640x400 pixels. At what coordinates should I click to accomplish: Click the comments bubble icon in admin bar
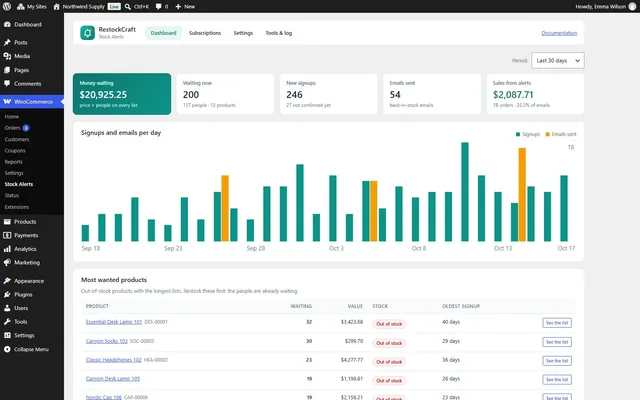[158, 7]
